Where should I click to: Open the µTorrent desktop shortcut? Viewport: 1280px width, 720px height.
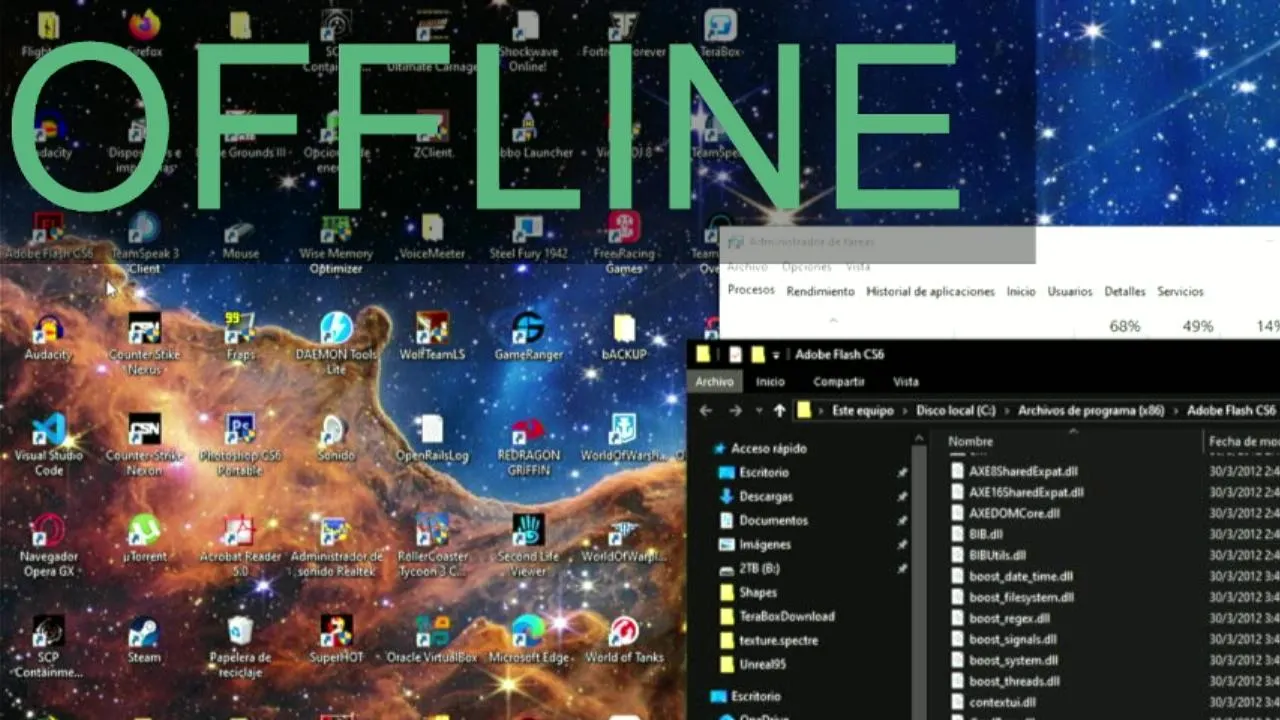(144, 538)
